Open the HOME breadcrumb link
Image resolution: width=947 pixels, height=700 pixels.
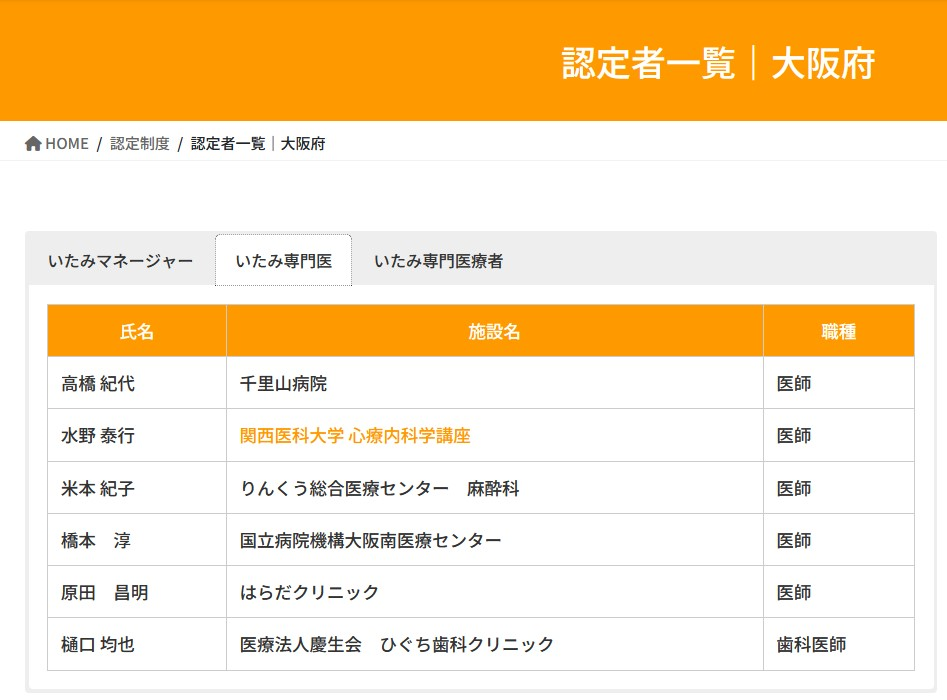(66, 144)
